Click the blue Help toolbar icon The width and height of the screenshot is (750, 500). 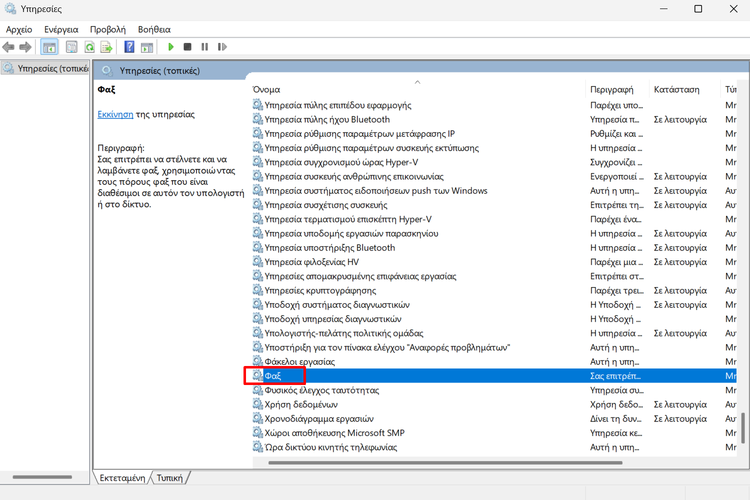pos(129,47)
